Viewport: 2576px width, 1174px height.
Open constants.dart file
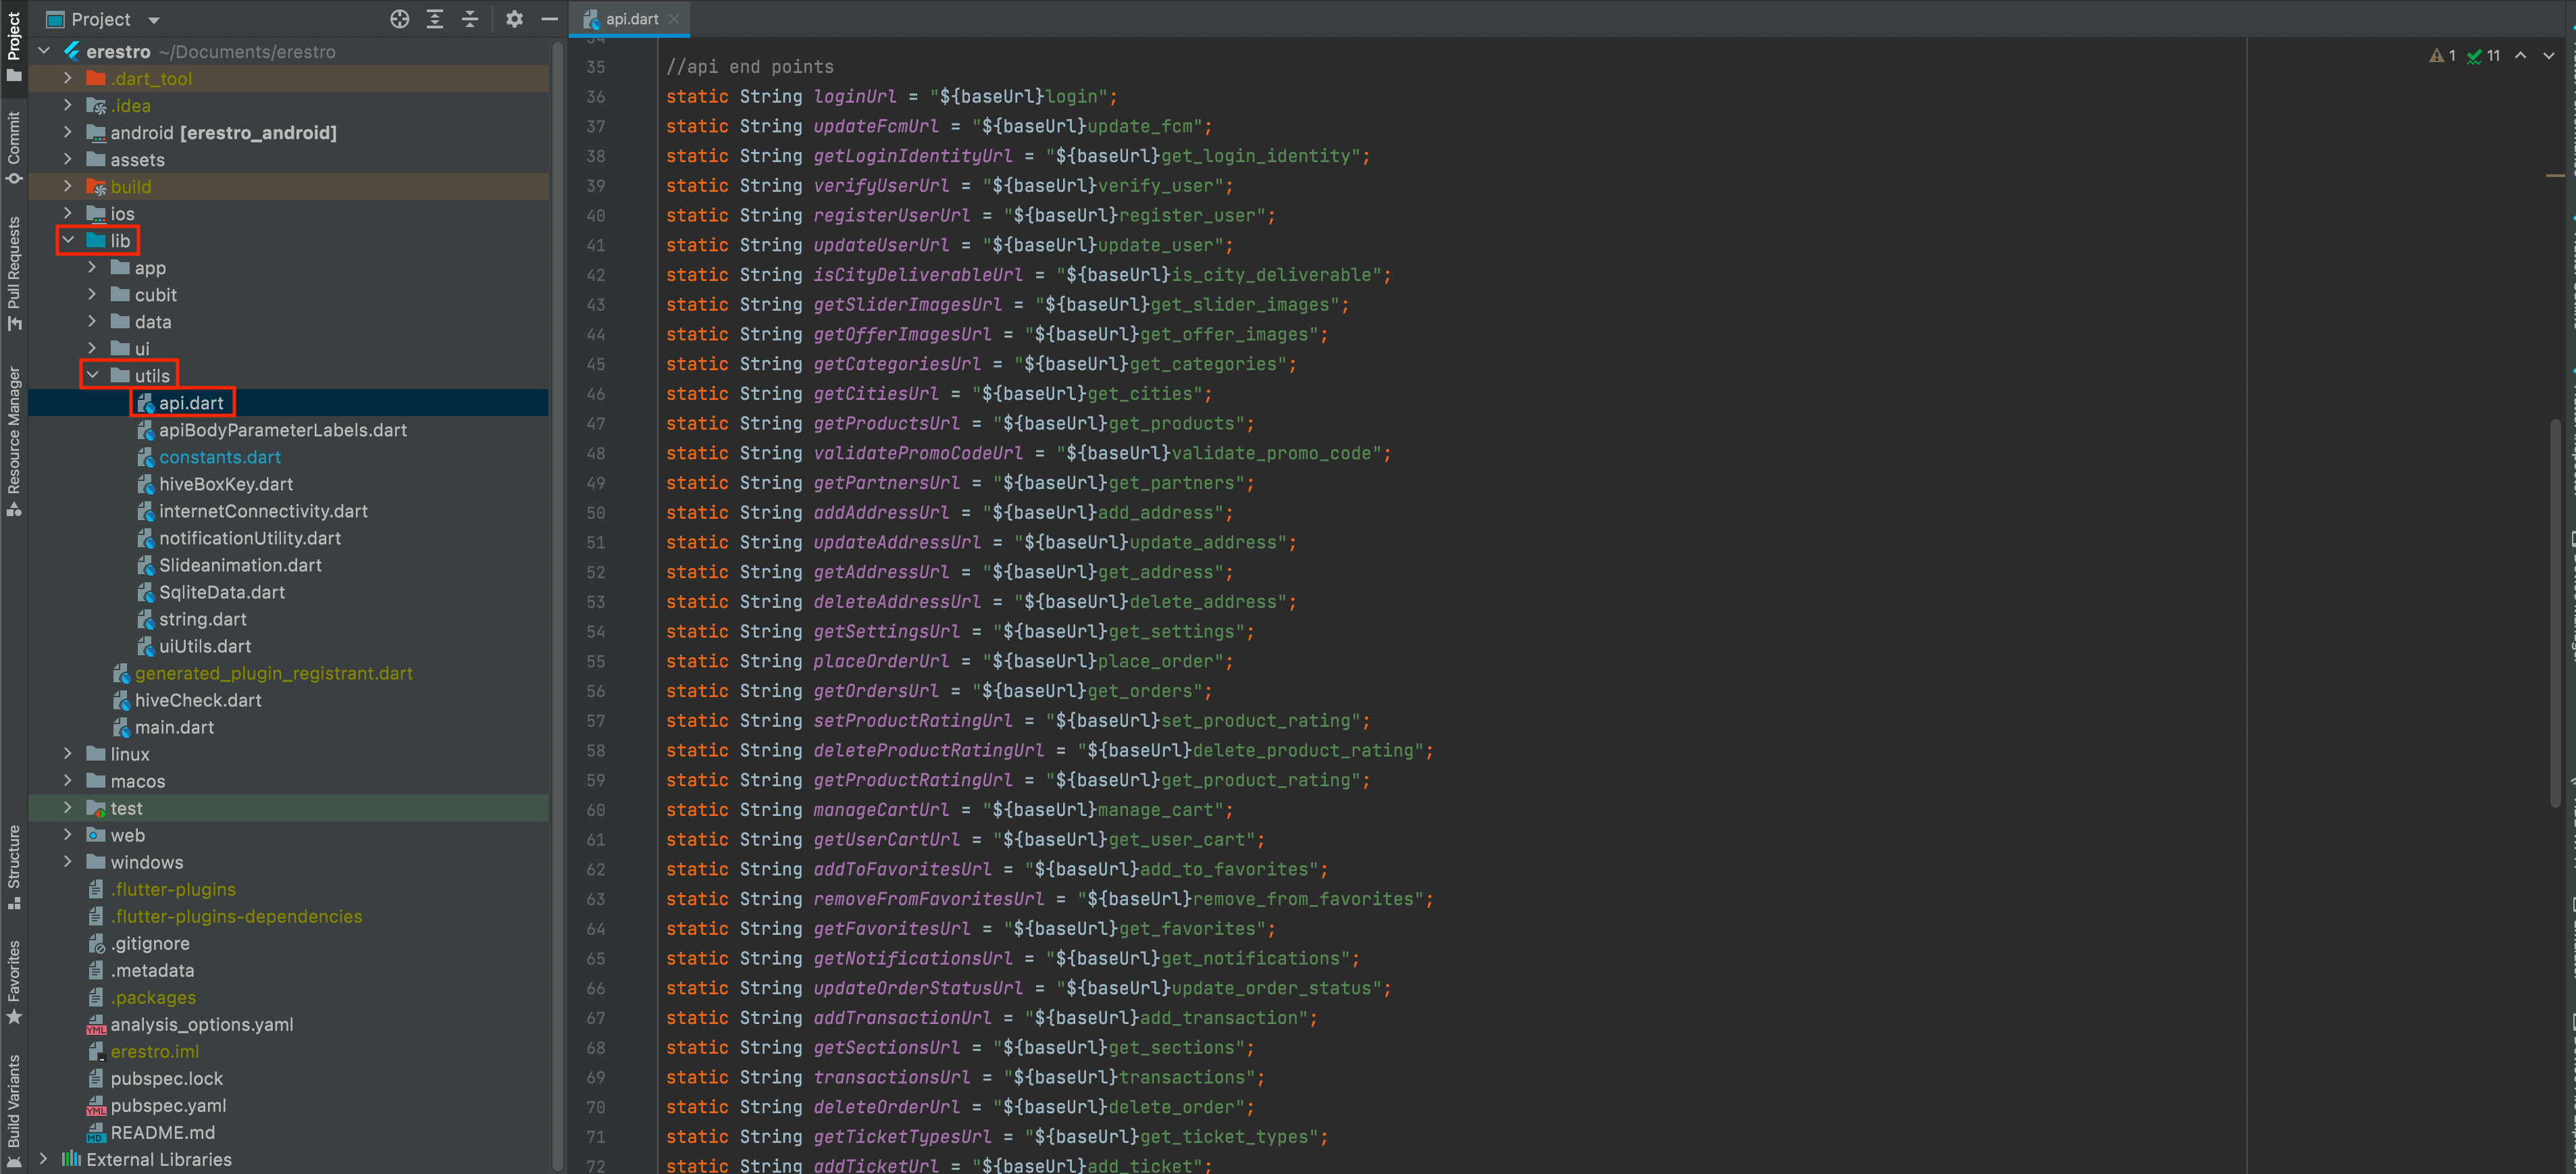click(209, 456)
